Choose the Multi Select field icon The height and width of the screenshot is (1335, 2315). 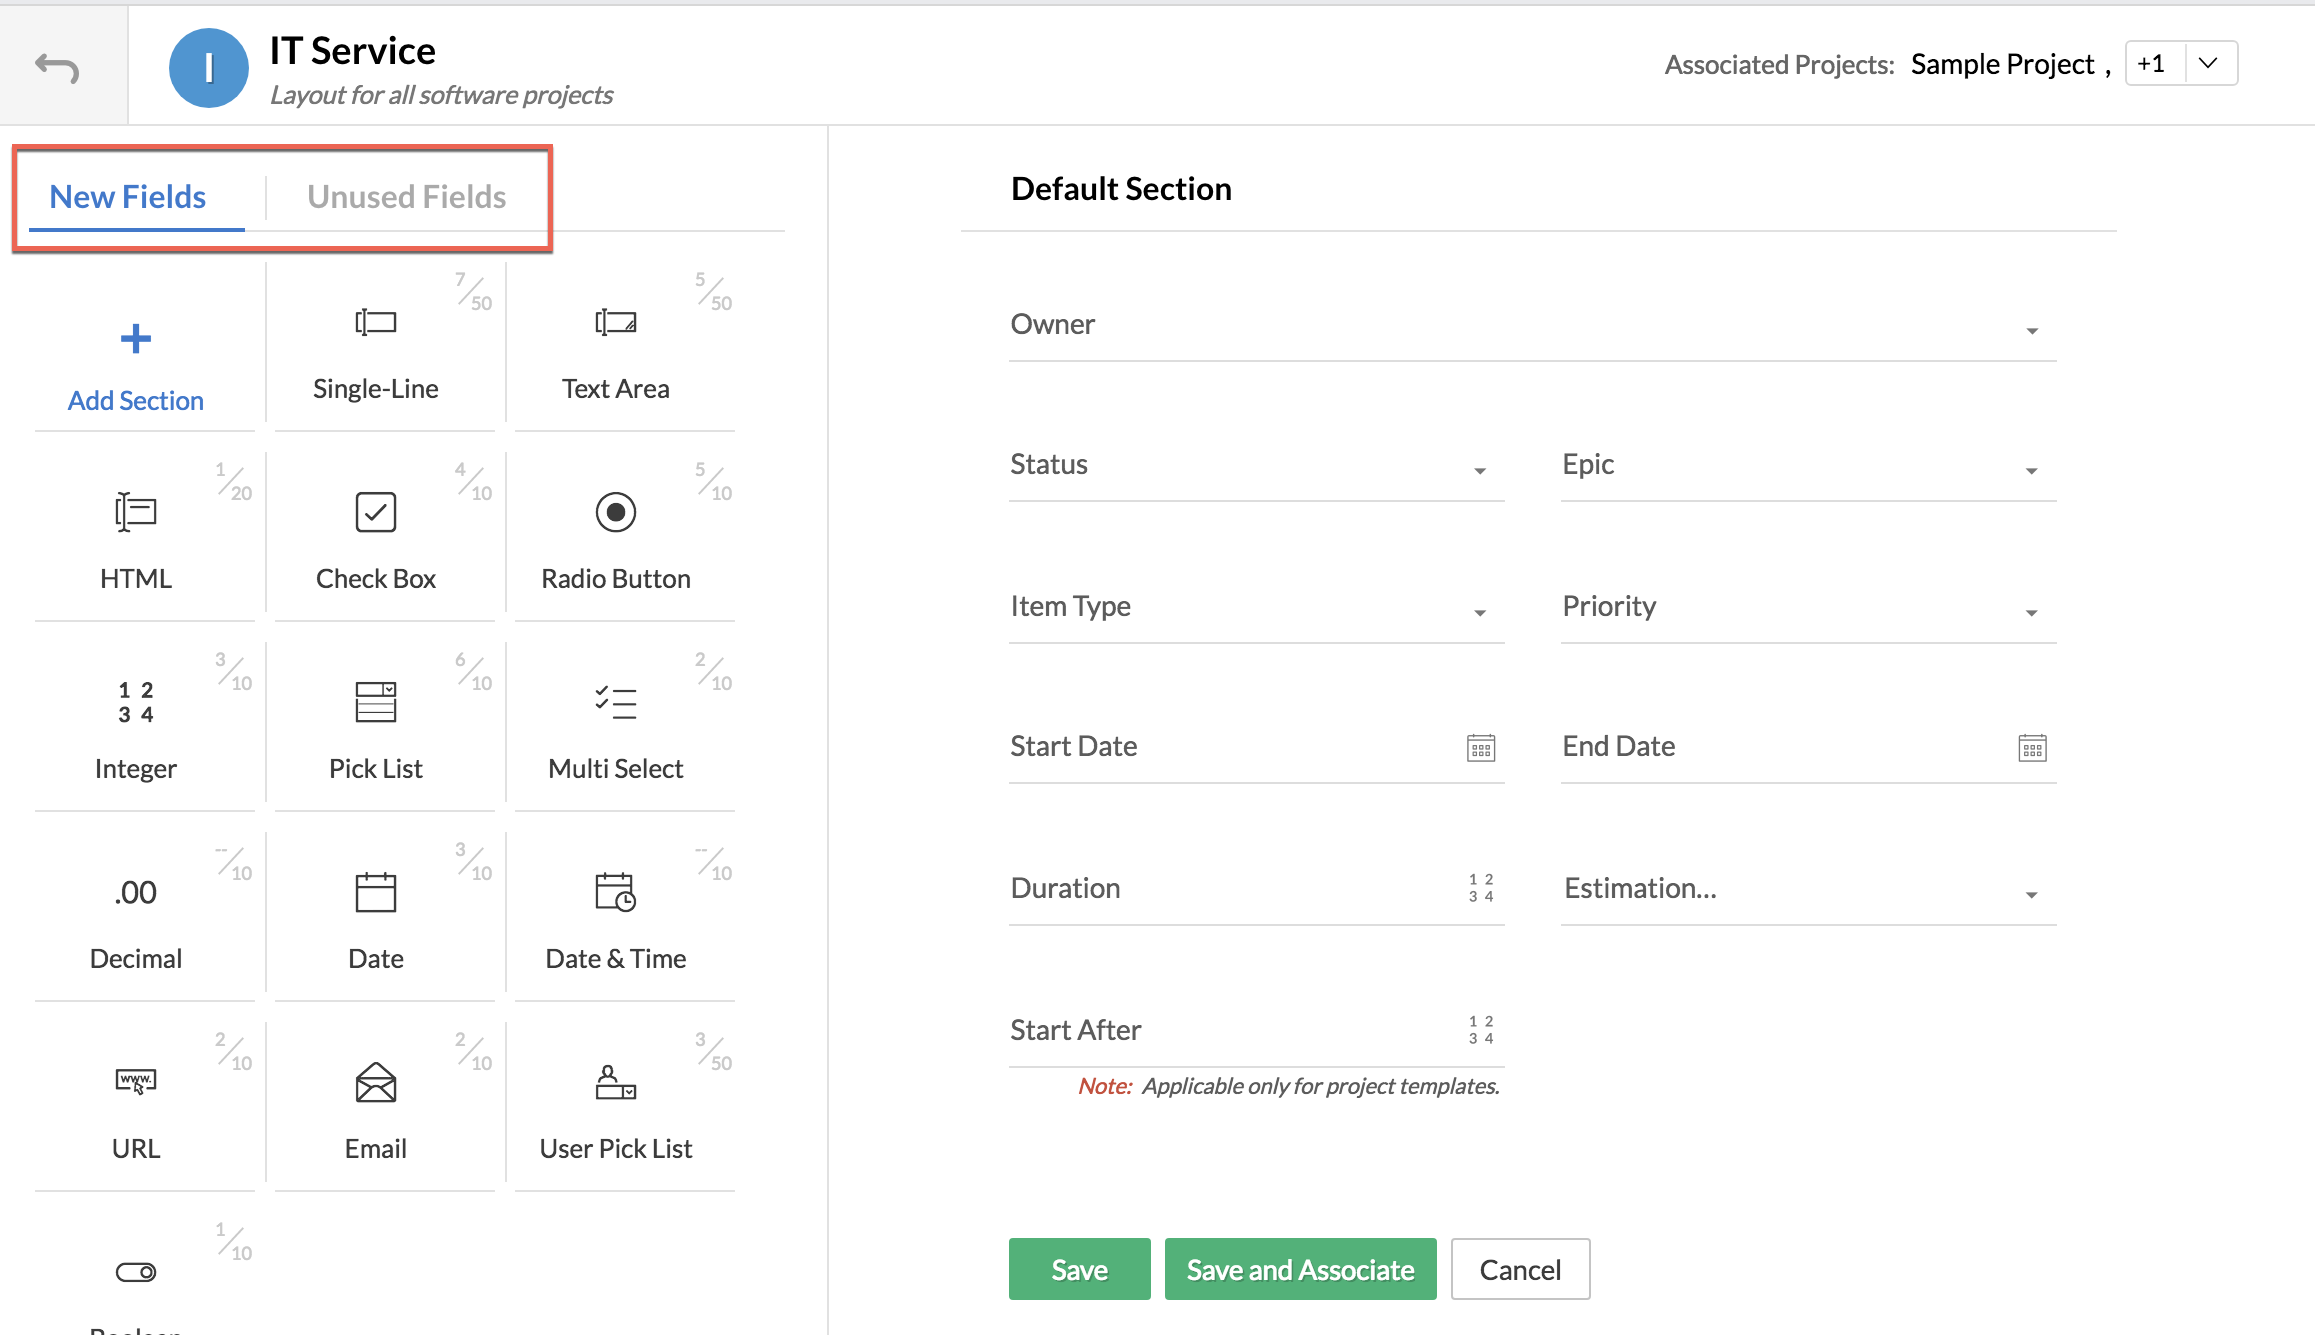click(615, 702)
